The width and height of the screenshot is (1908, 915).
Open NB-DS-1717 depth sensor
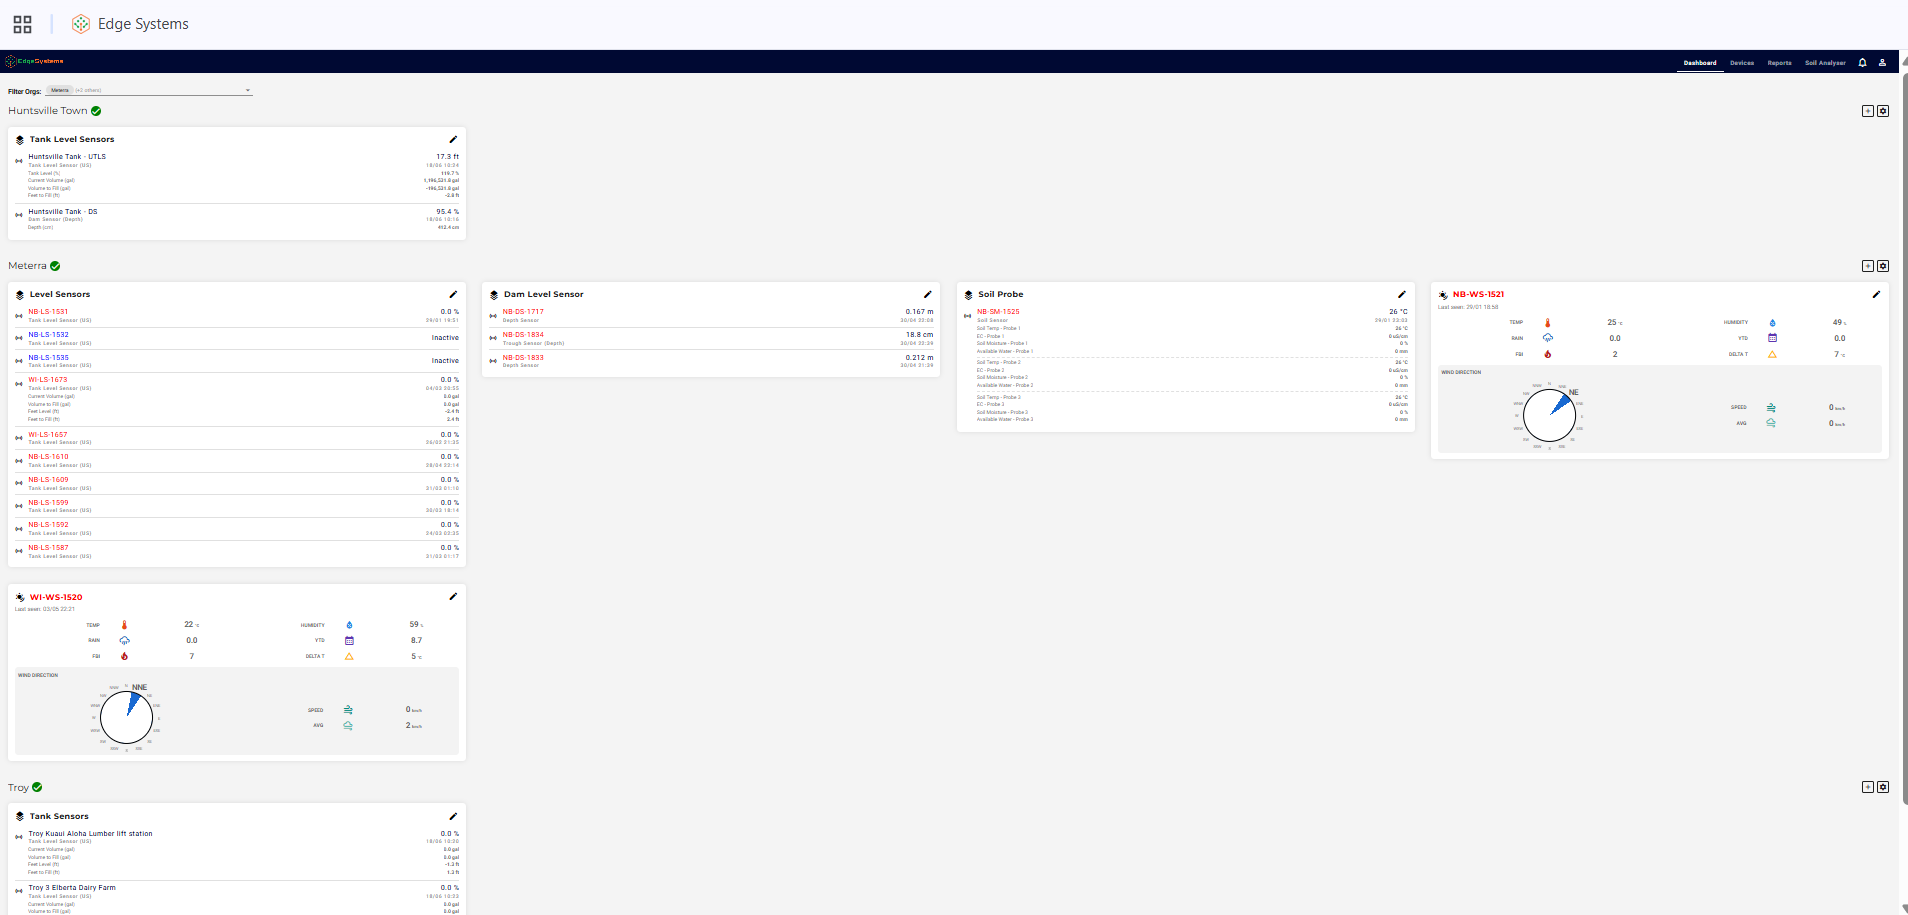tap(523, 312)
